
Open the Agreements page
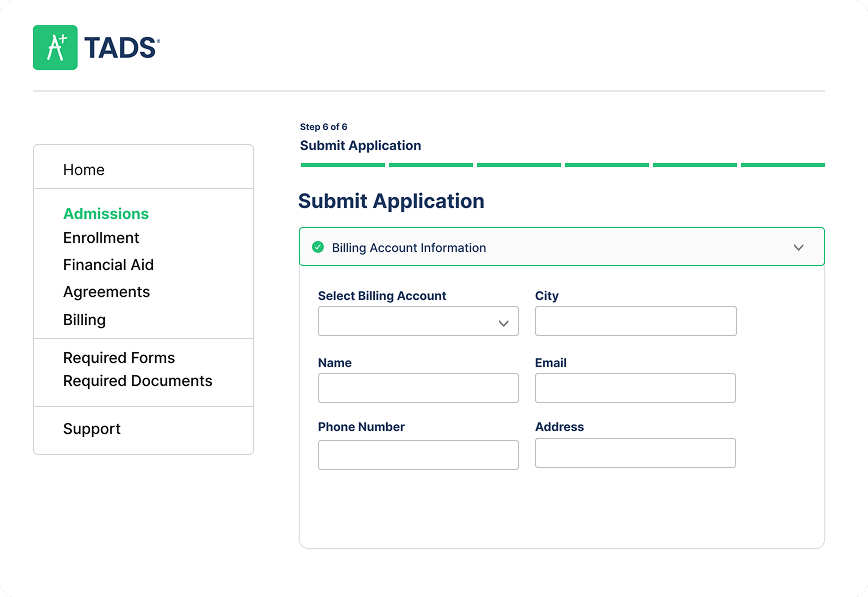tap(106, 292)
